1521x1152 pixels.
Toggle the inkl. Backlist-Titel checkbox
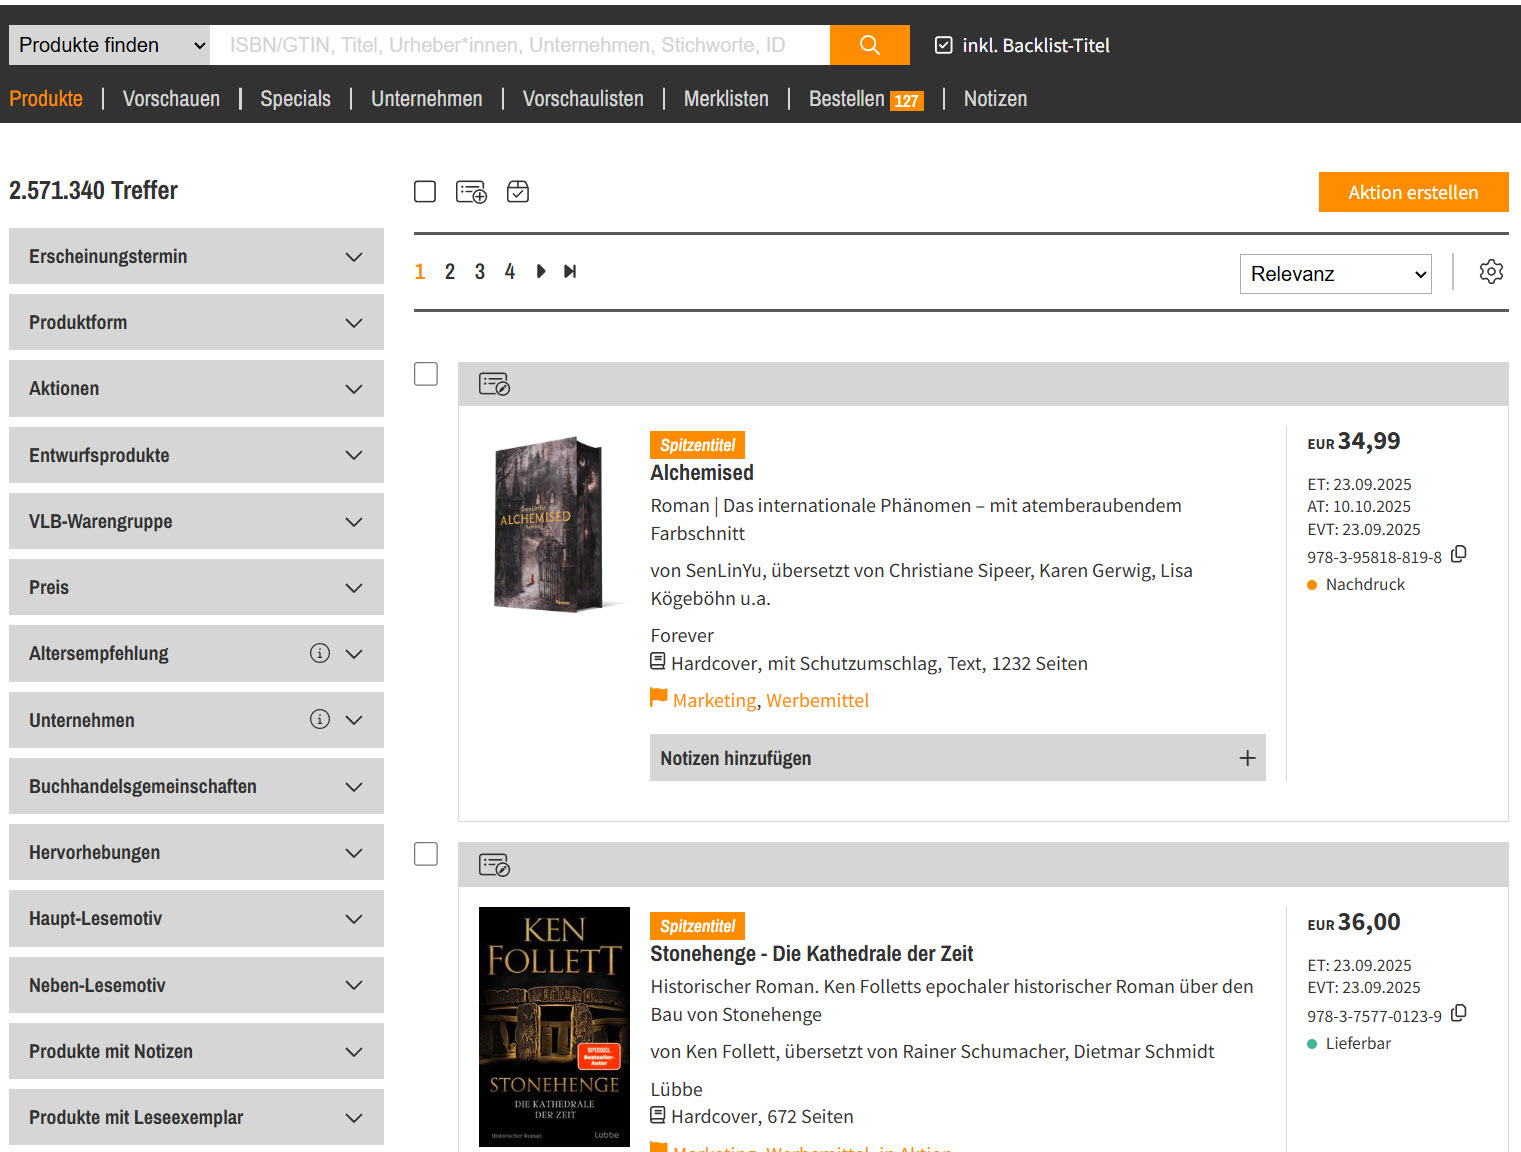coord(943,45)
